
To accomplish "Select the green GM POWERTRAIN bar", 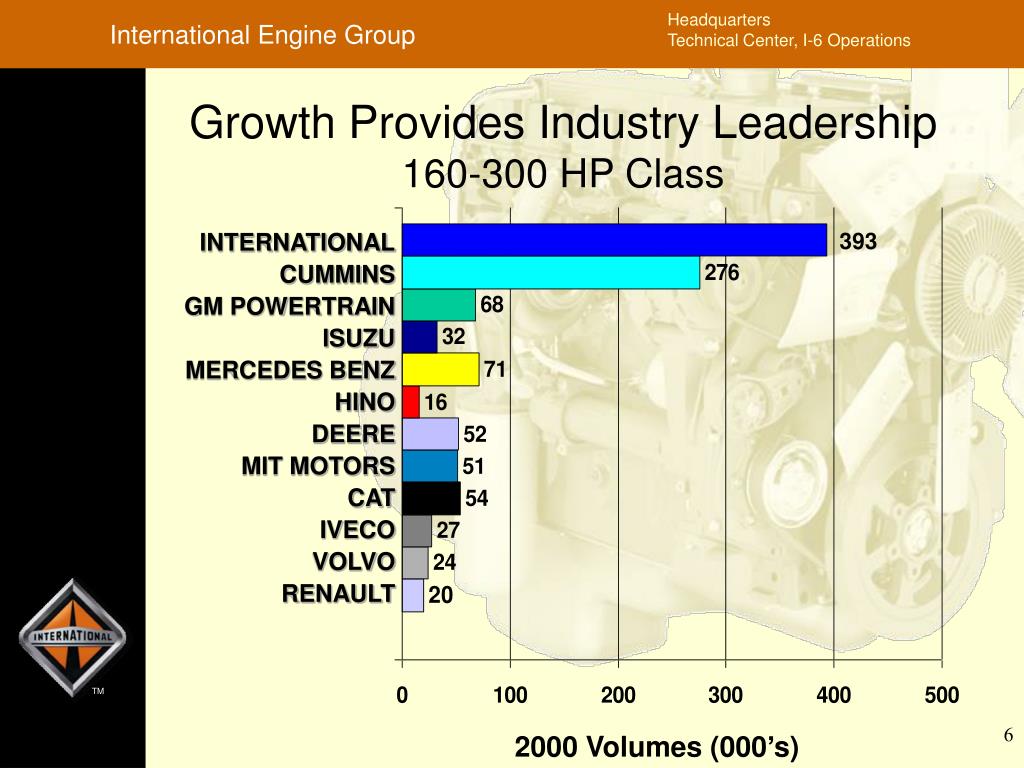I will (438, 305).
